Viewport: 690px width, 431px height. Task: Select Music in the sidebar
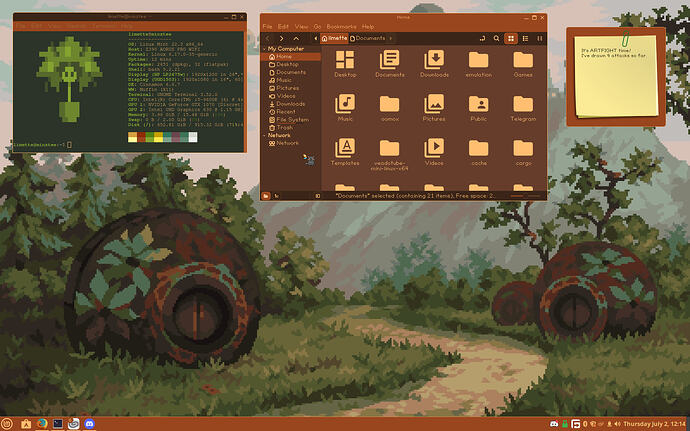[x=291, y=80]
